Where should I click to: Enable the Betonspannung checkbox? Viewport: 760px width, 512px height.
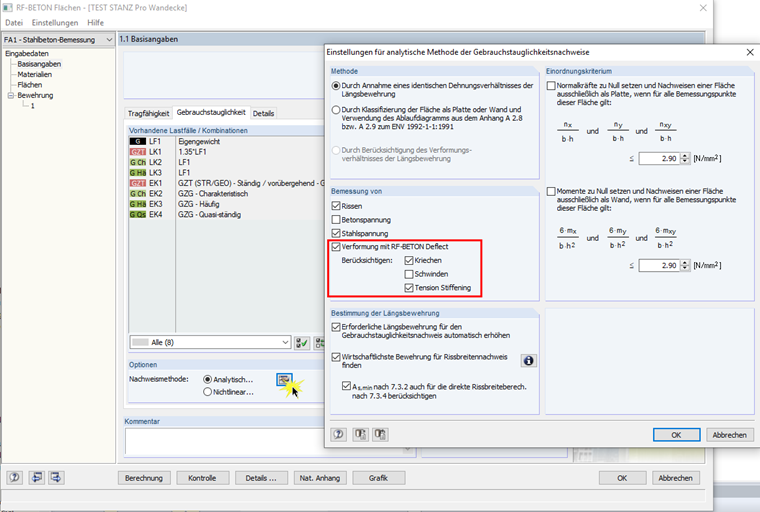tap(336, 220)
